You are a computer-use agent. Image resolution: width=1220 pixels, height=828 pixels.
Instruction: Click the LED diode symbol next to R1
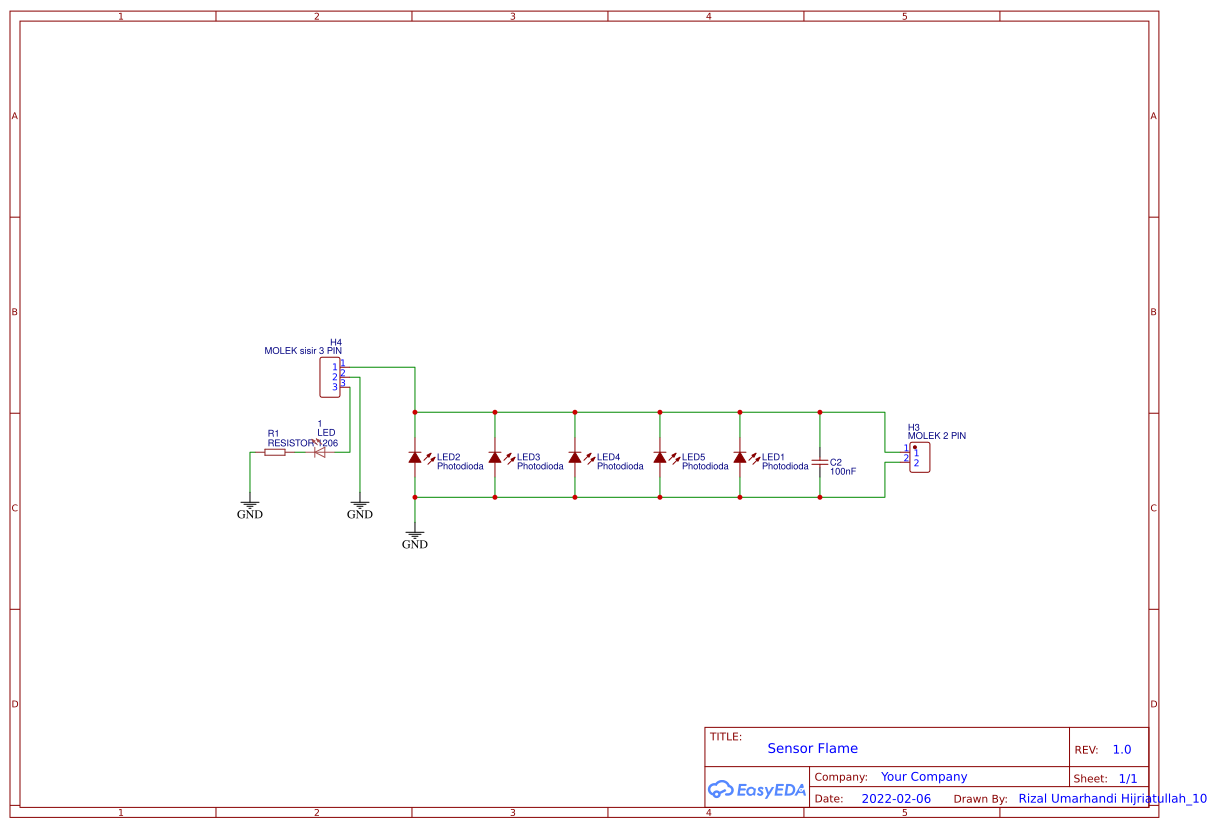320,452
